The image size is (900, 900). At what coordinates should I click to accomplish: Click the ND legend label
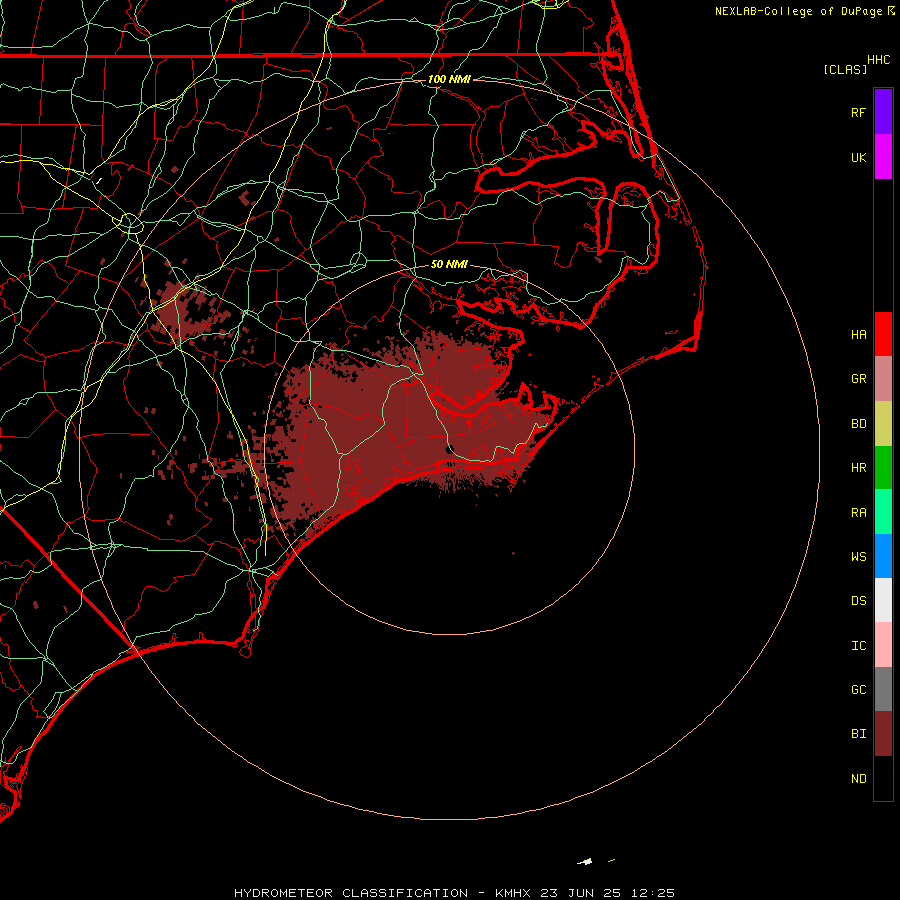(x=858, y=779)
